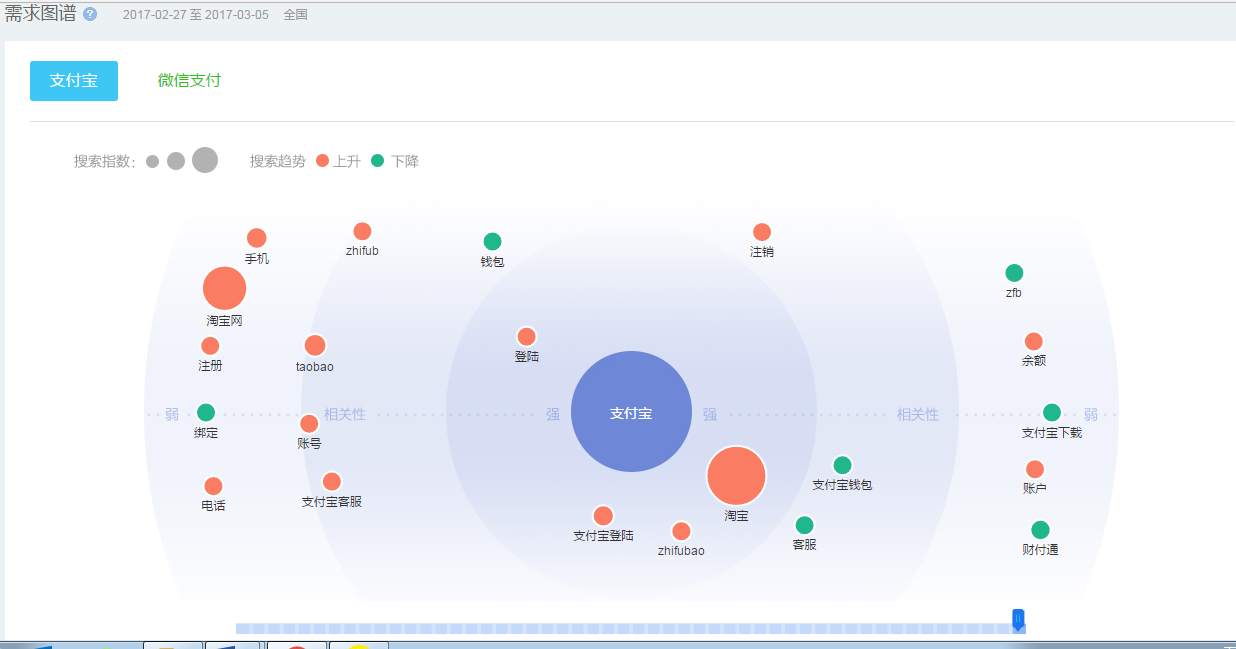Select the central 支付宝 bubble
1236x649 pixels.
point(631,412)
